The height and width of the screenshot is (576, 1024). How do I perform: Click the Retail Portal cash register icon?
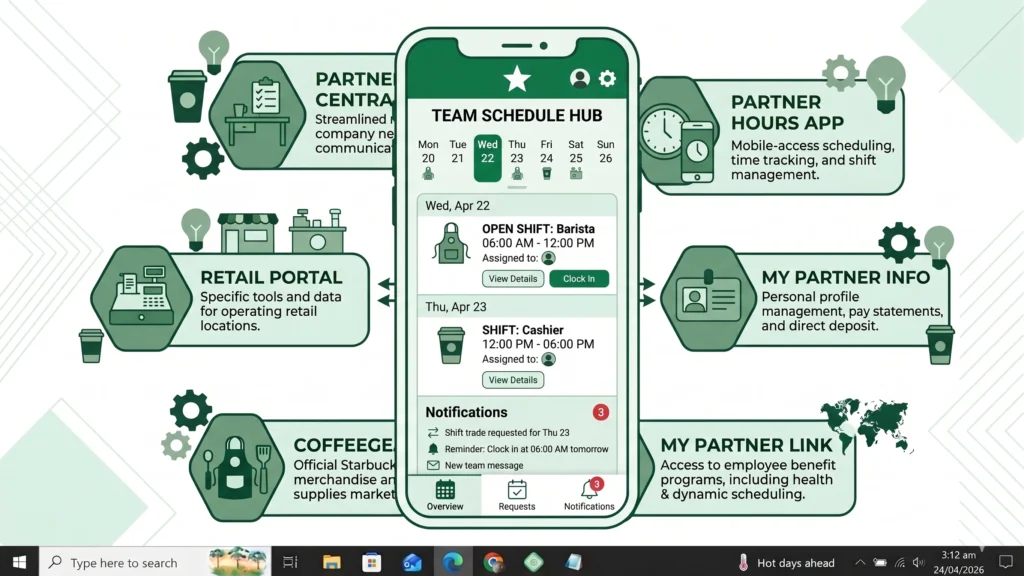[142, 298]
